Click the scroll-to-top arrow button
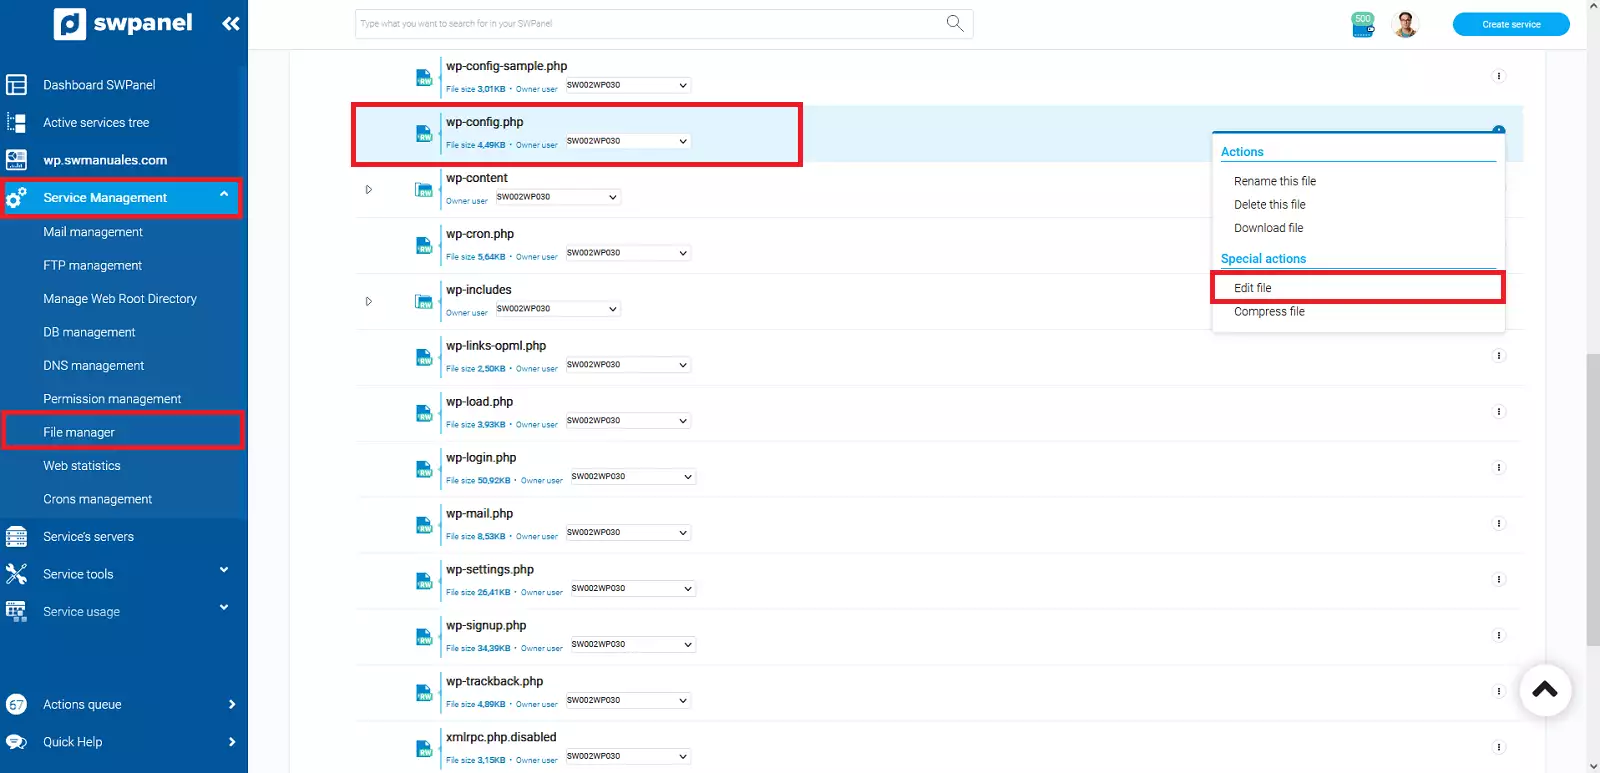 [1545, 689]
